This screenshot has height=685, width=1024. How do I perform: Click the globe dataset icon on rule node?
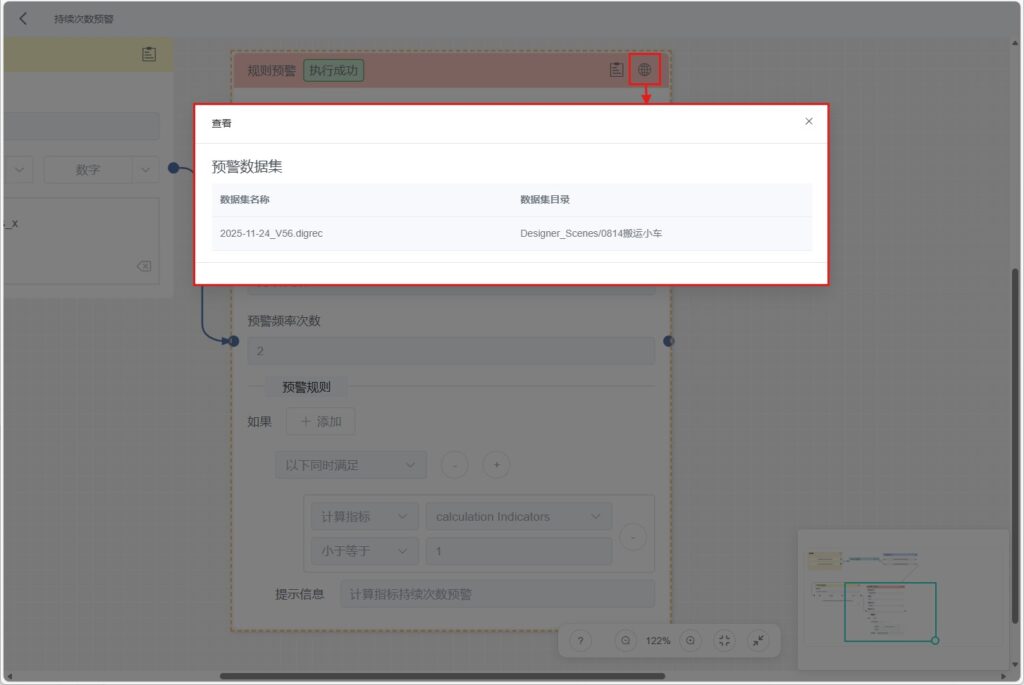[x=645, y=70]
